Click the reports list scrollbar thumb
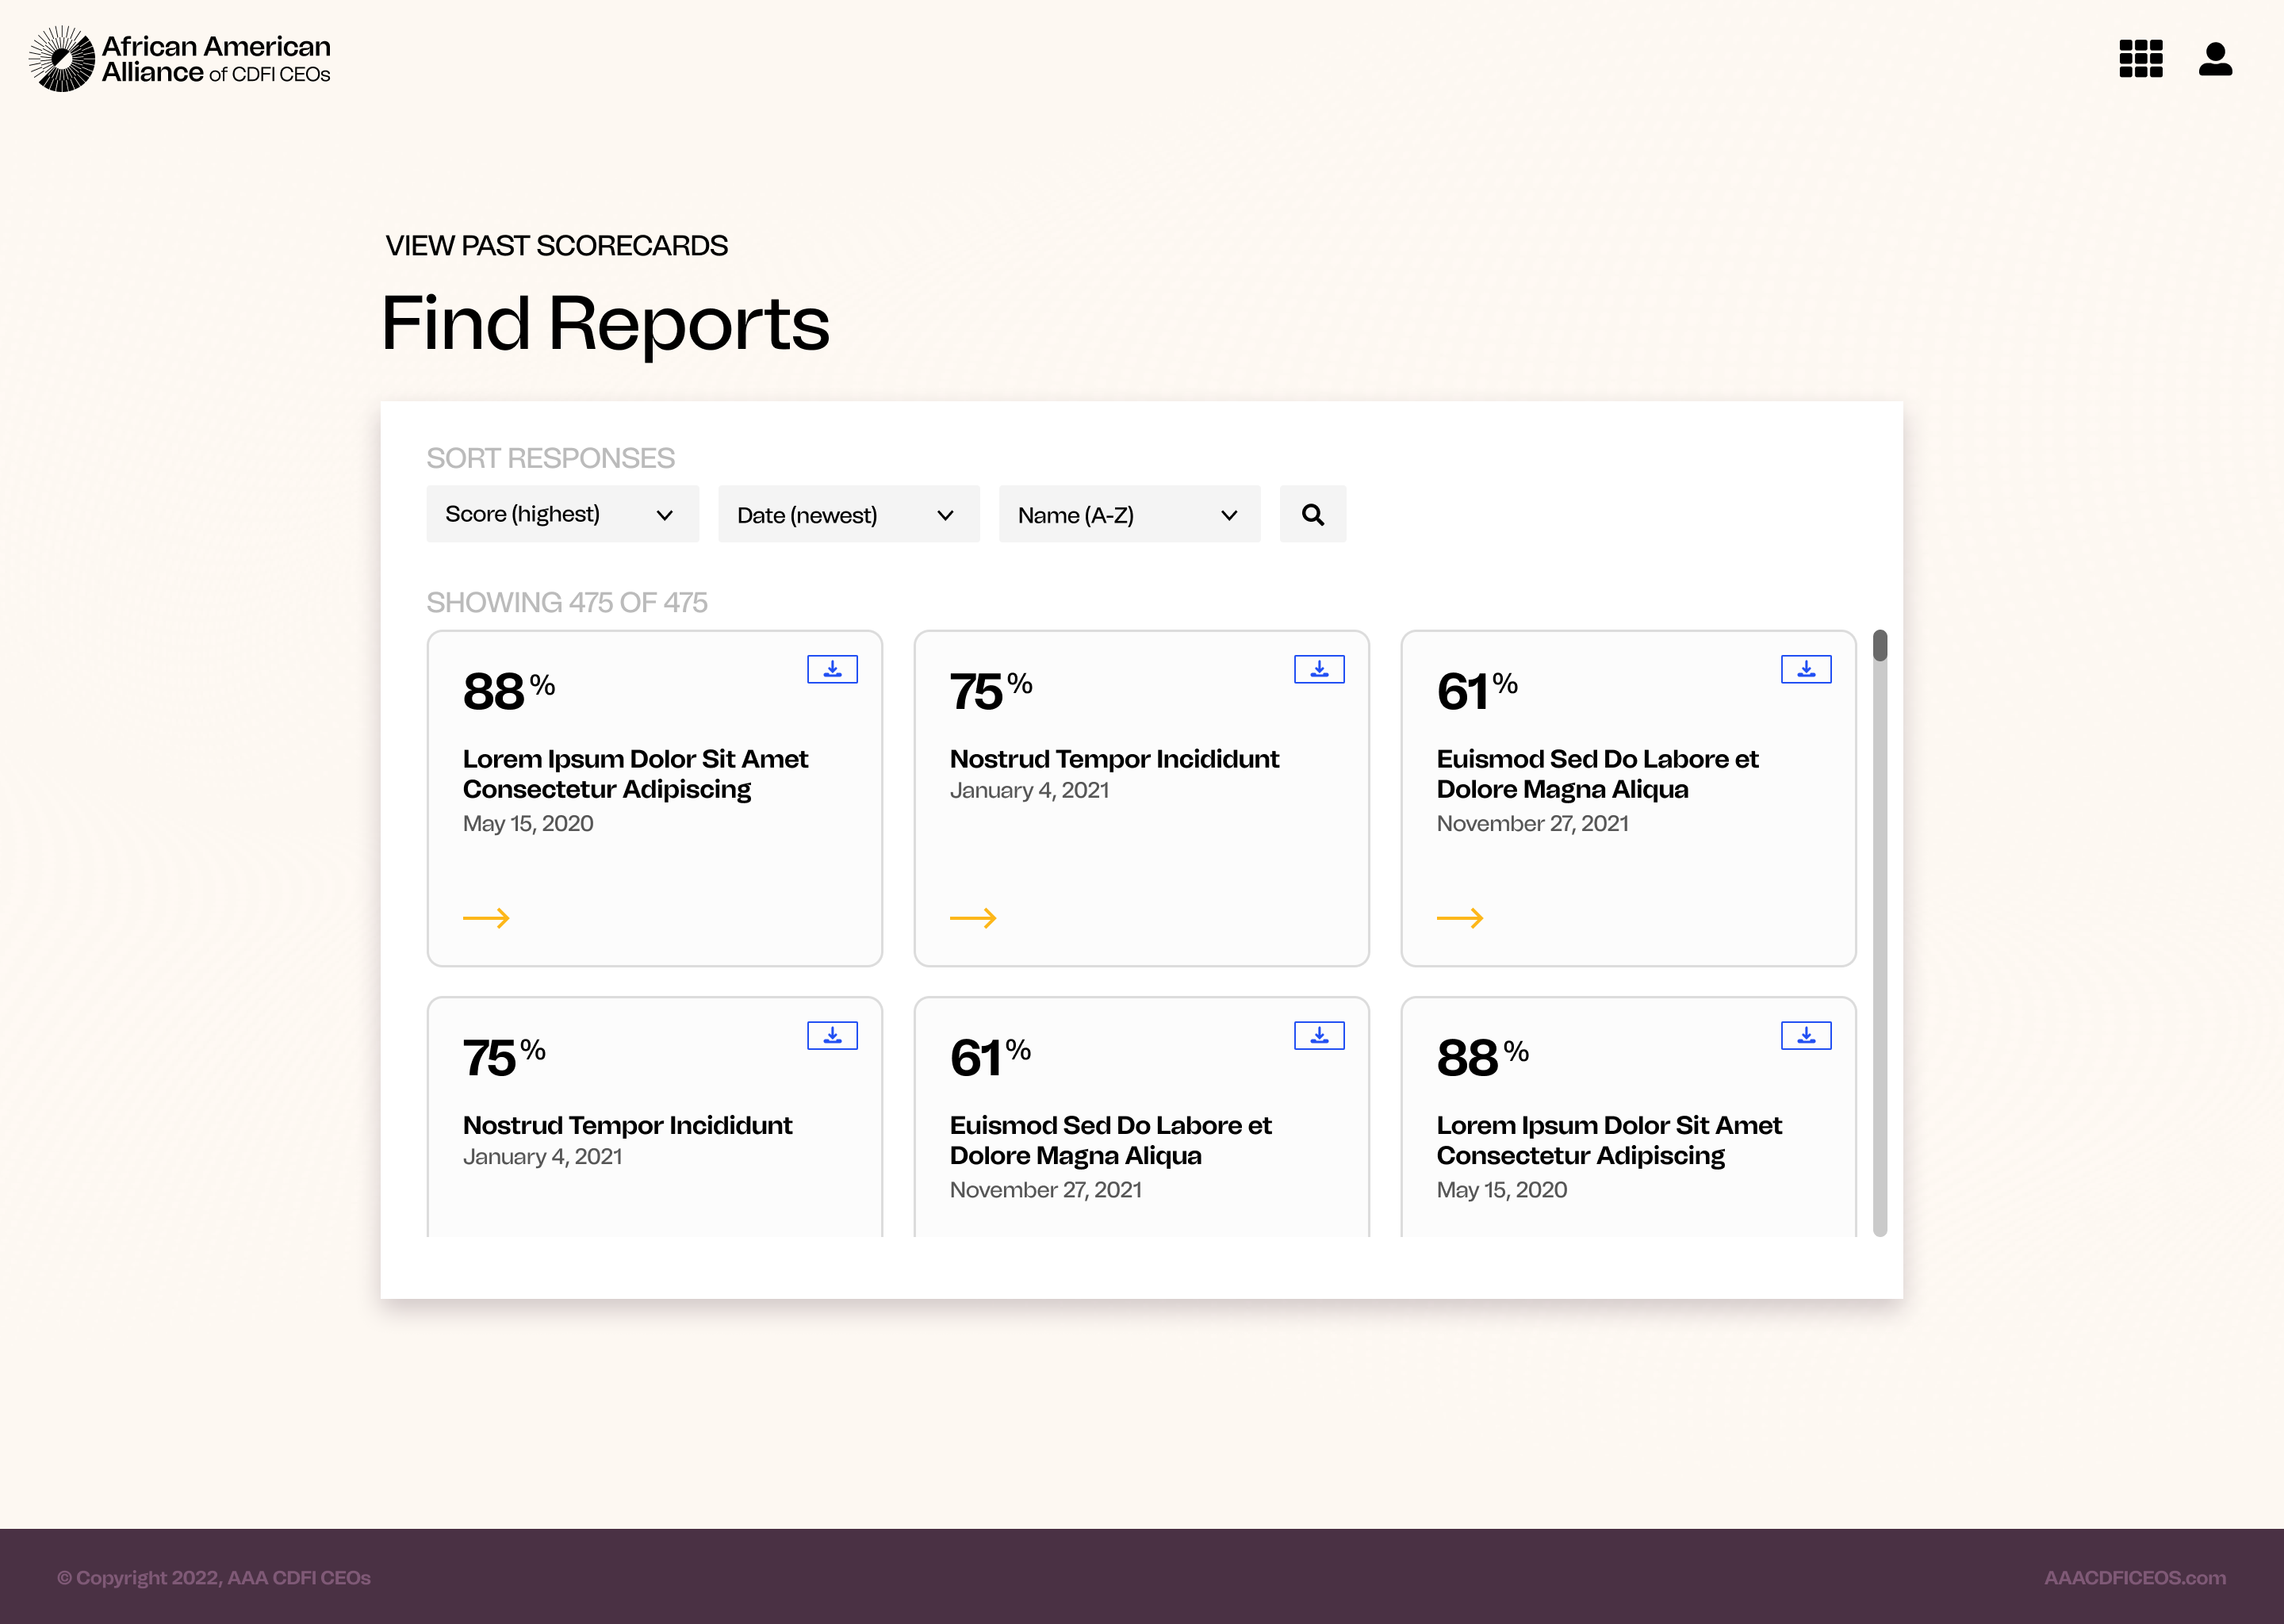This screenshot has height=1624, width=2284. [1880, 645]
